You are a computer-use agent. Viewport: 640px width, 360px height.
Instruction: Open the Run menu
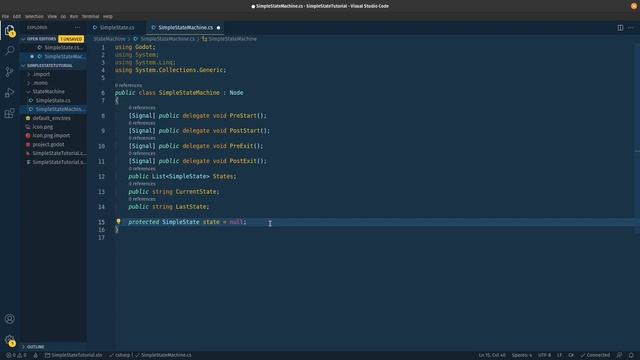74,16
